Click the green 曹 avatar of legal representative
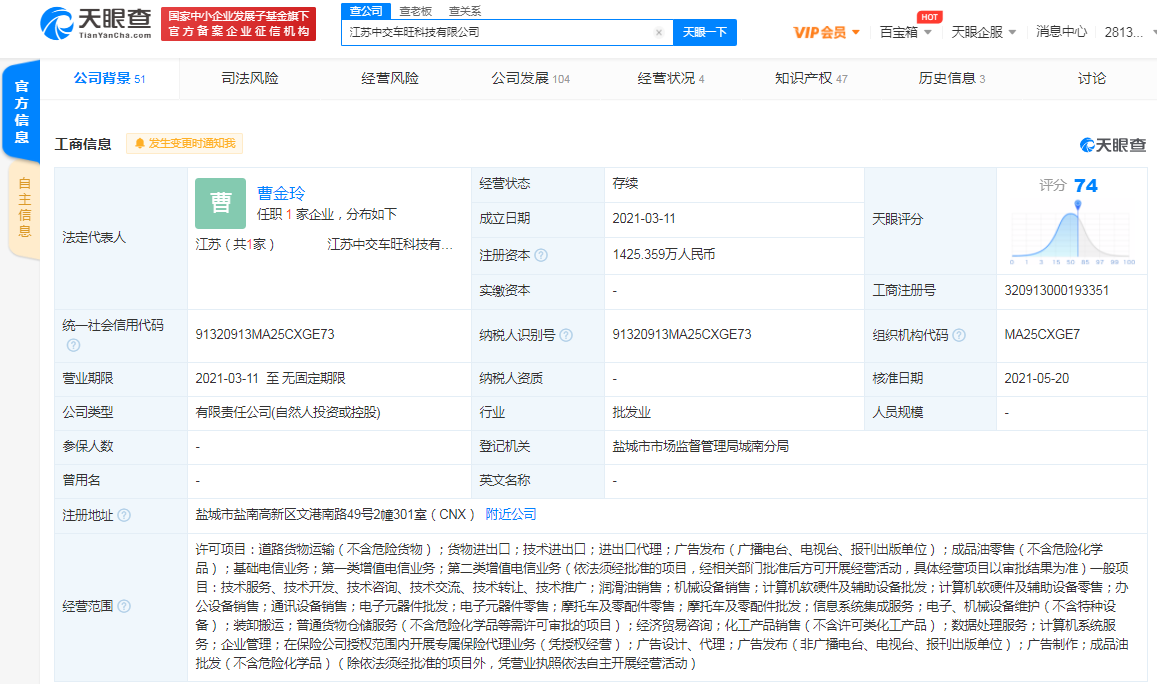 click(219, 203)
